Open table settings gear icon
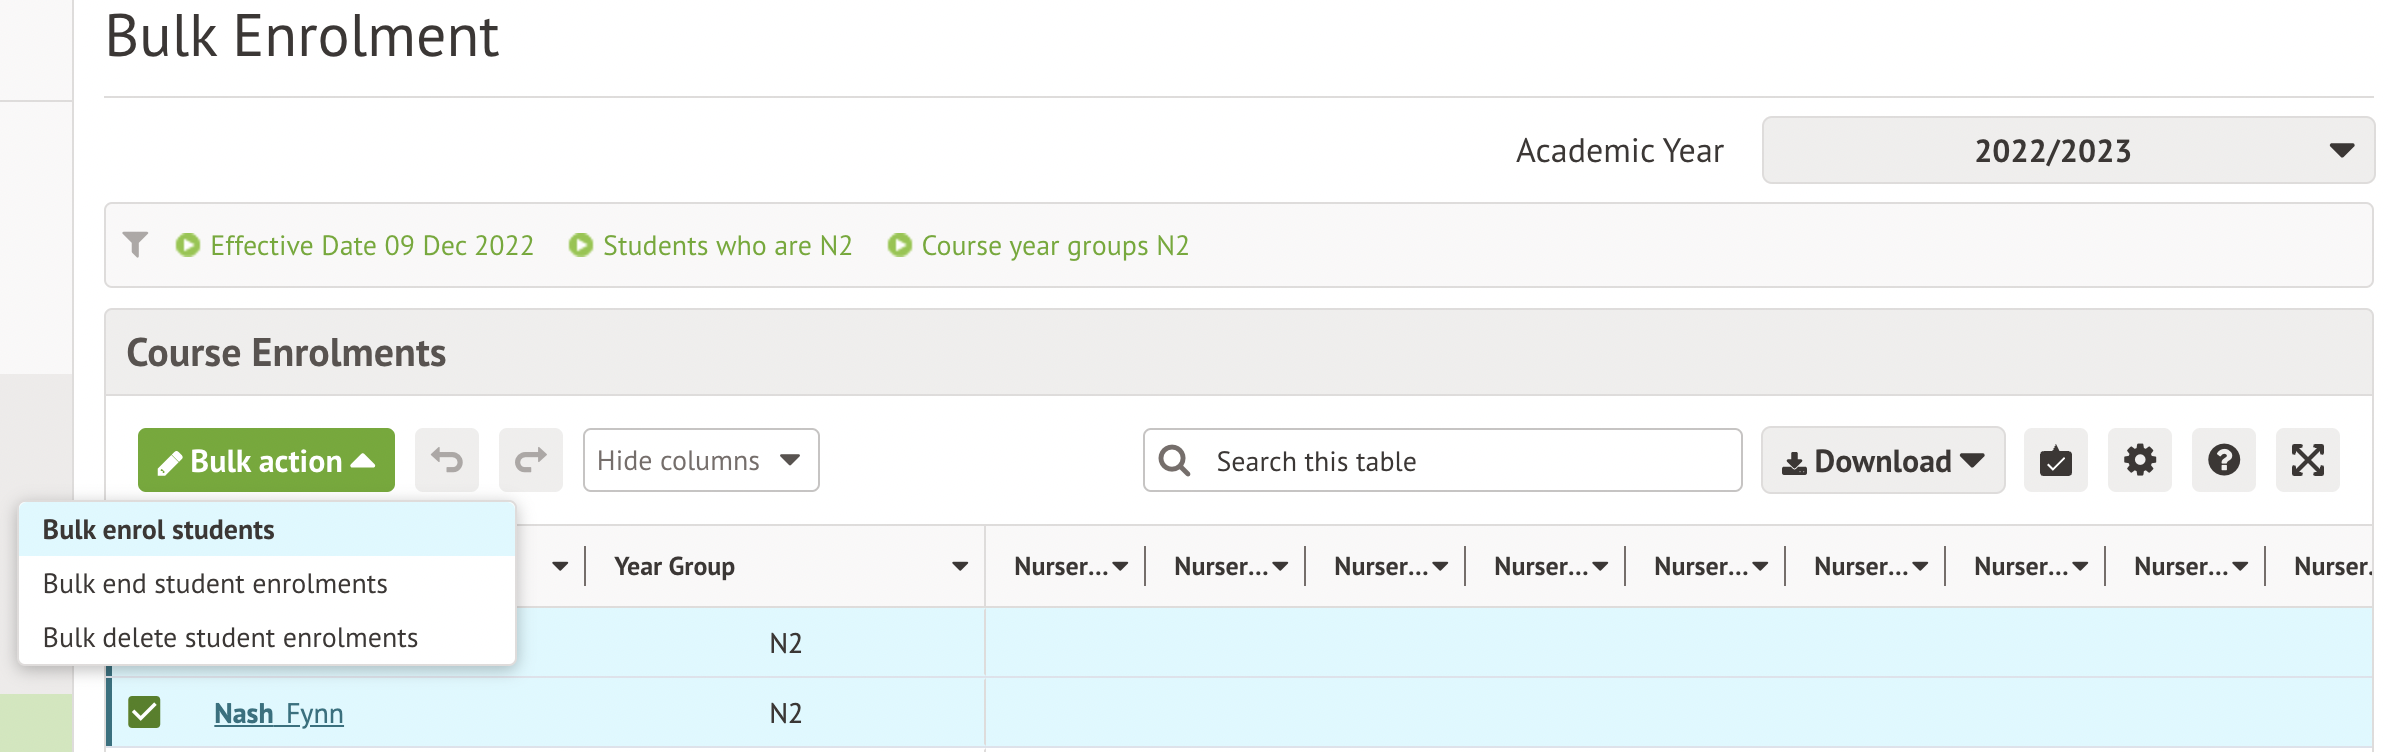Viewport: 2388px width, 752px height. pyautogui.click(x=2139, y=460)
